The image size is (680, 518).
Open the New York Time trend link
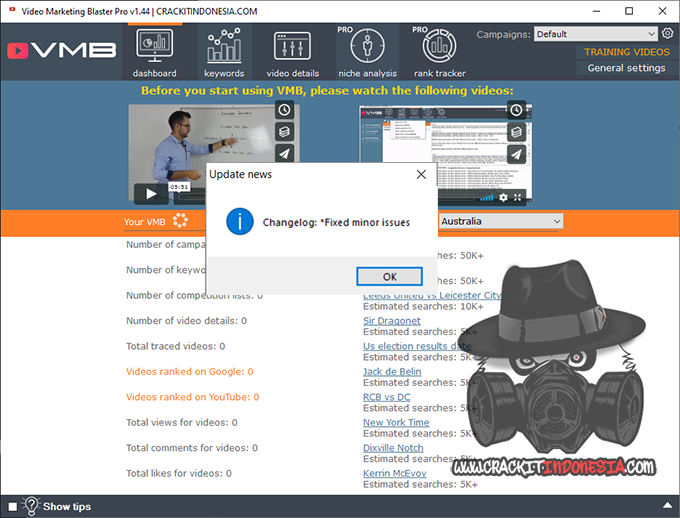(x=396, y=422)
